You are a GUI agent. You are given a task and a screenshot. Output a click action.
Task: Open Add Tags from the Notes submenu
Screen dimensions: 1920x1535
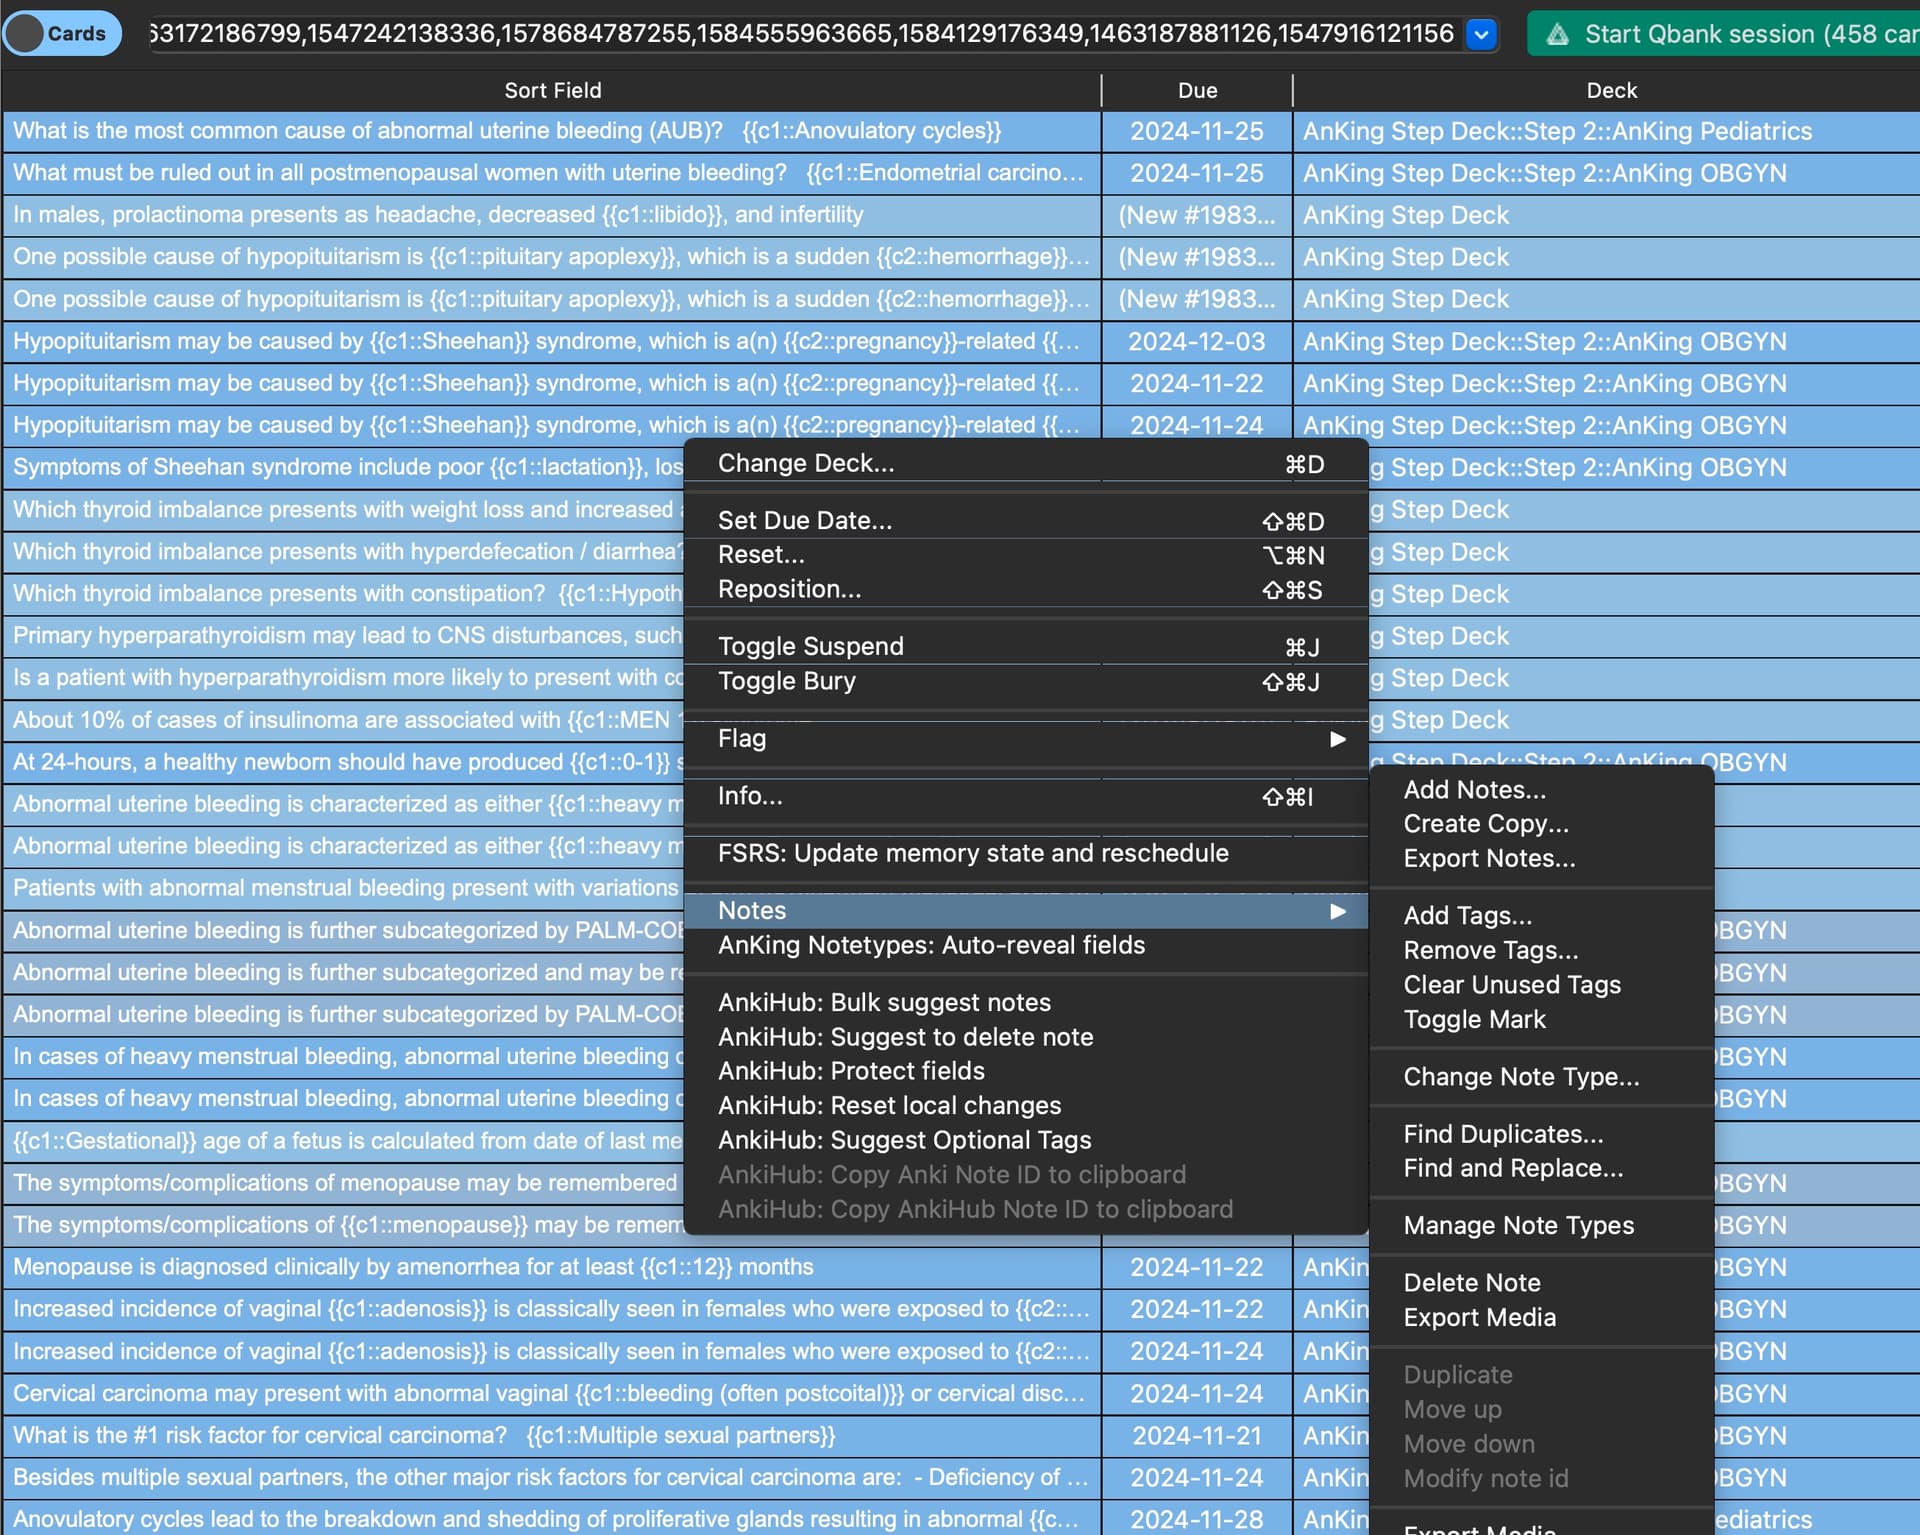1467,916
